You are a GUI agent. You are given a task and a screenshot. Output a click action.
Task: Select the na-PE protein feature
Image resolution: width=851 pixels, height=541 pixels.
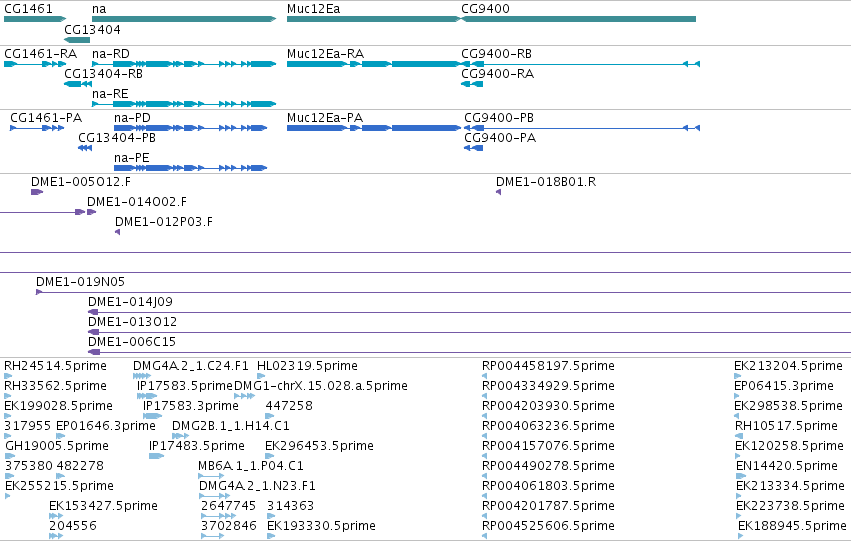click(190, 168)
